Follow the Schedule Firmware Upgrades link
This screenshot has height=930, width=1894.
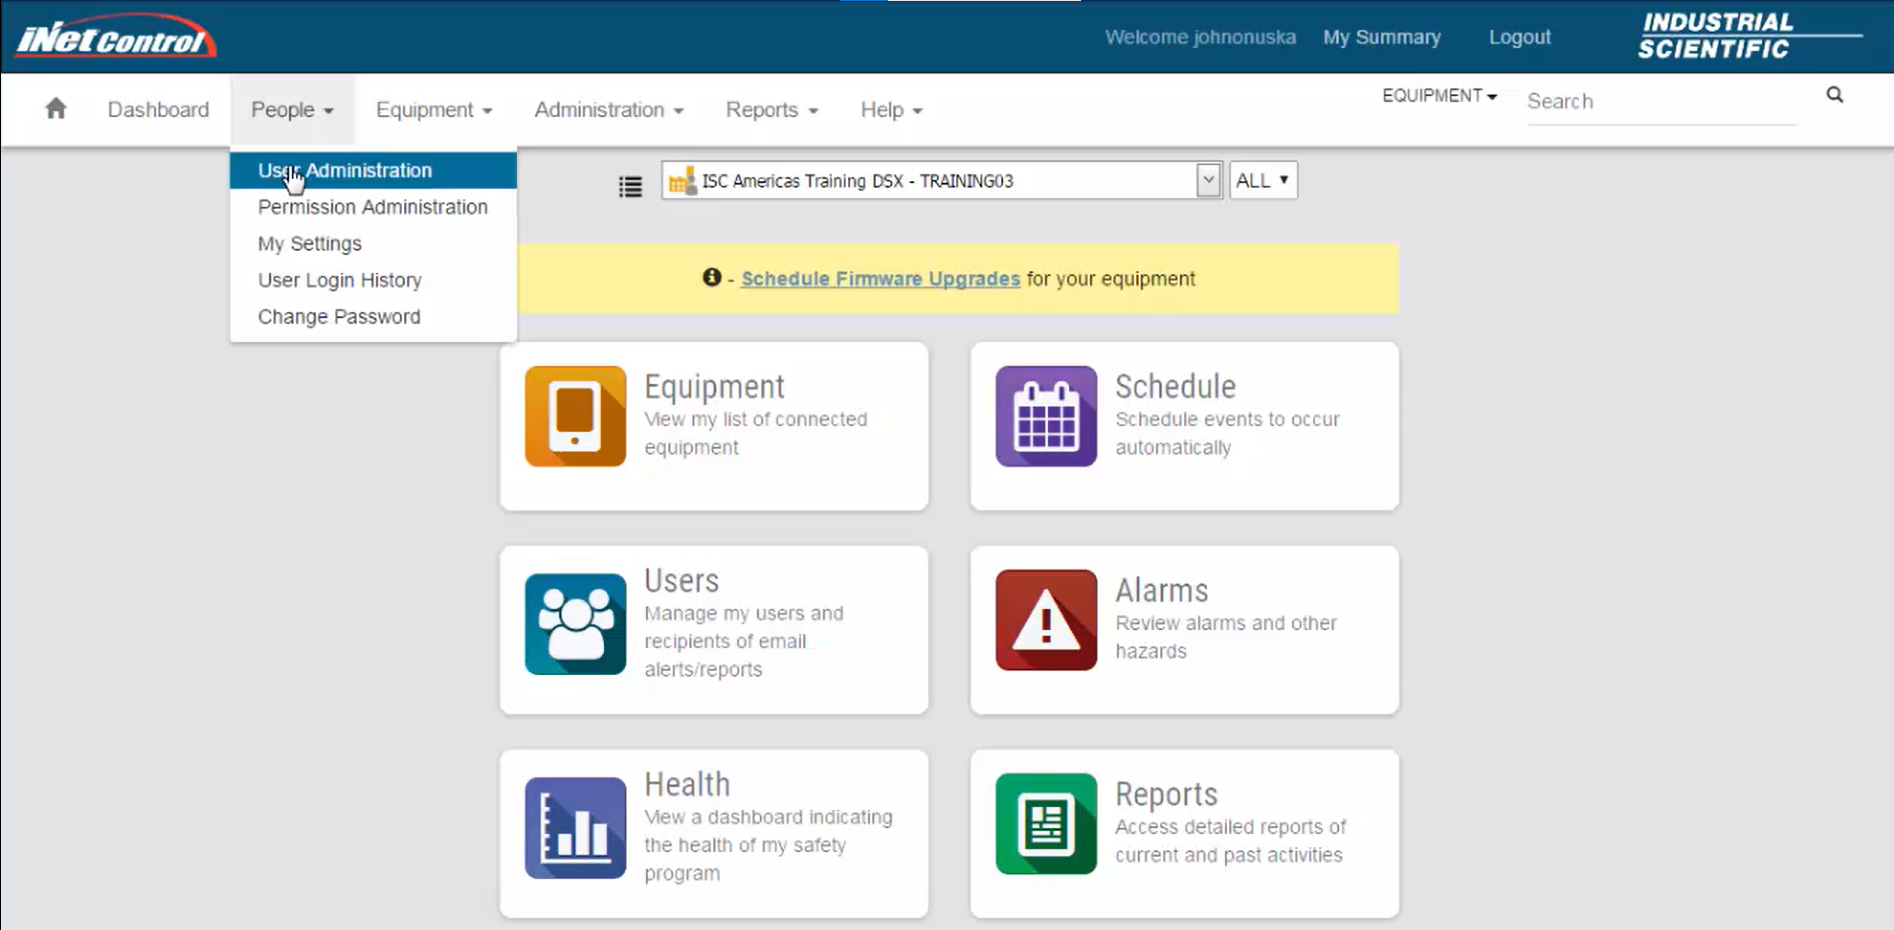click(x=880, y=279)
